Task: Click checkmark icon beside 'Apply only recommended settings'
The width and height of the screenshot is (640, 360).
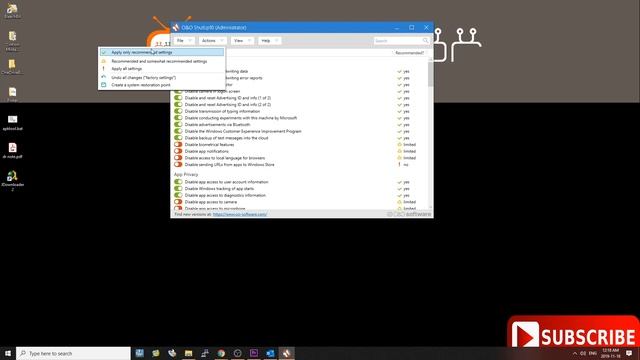Action: click(x=104, y=52)
